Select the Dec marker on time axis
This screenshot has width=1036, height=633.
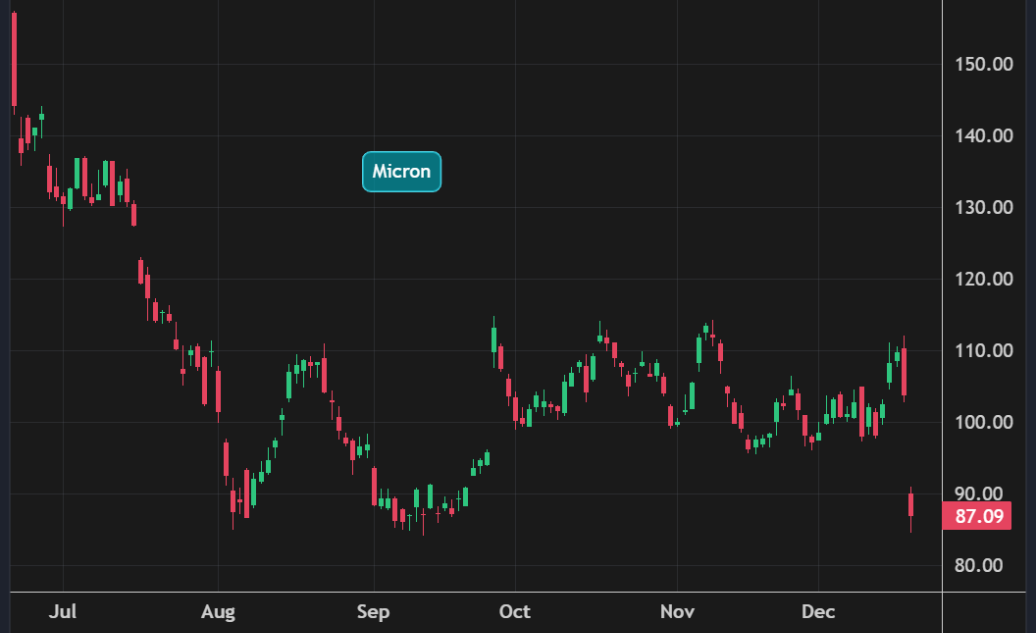[818, 611]
